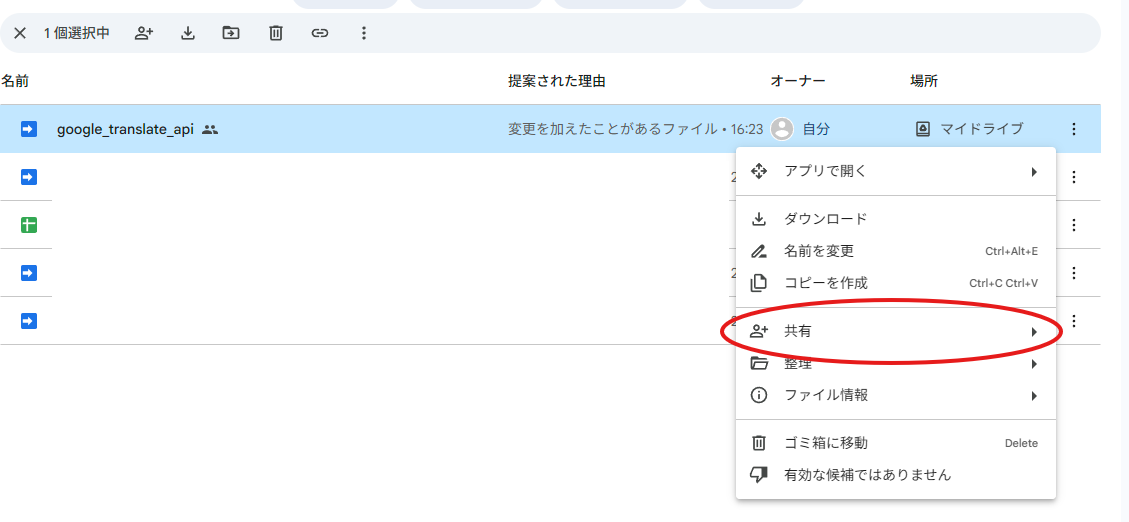Click the 自分 owner text
This screenshot has height=522, width=1129.
click(816, 130)
